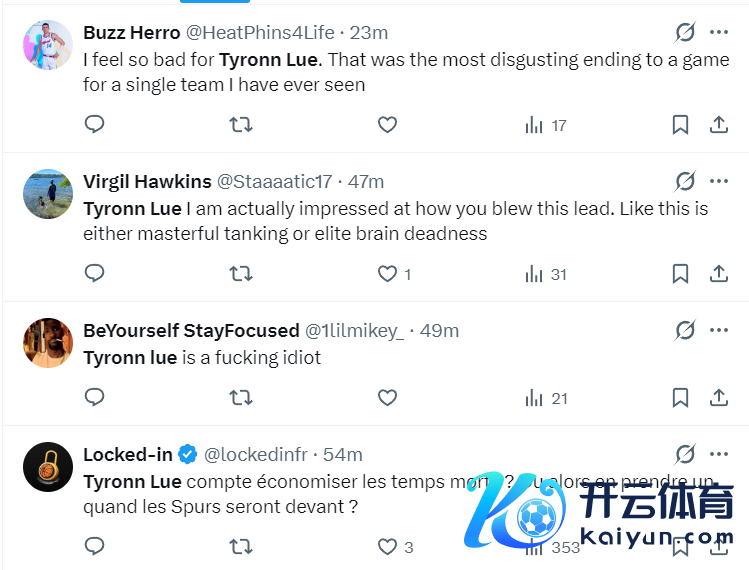Retweet BeYourself StayFocused's tweet

pos(241,398)
